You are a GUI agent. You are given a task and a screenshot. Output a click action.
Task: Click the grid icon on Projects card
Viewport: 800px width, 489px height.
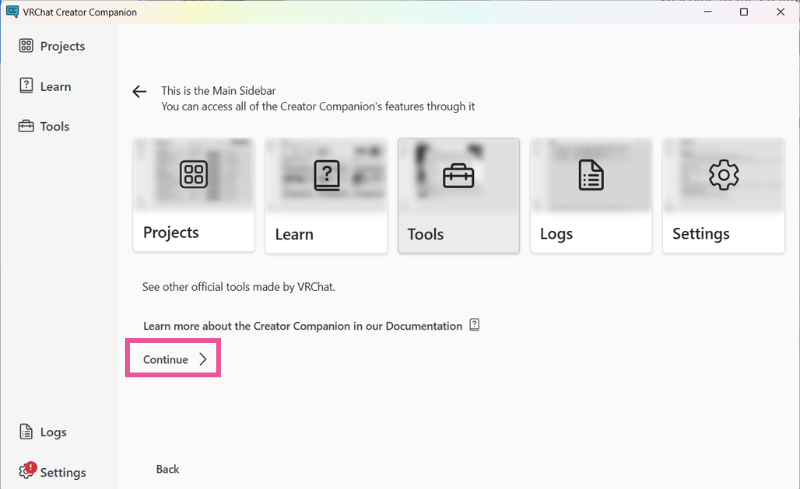[193, 174]
